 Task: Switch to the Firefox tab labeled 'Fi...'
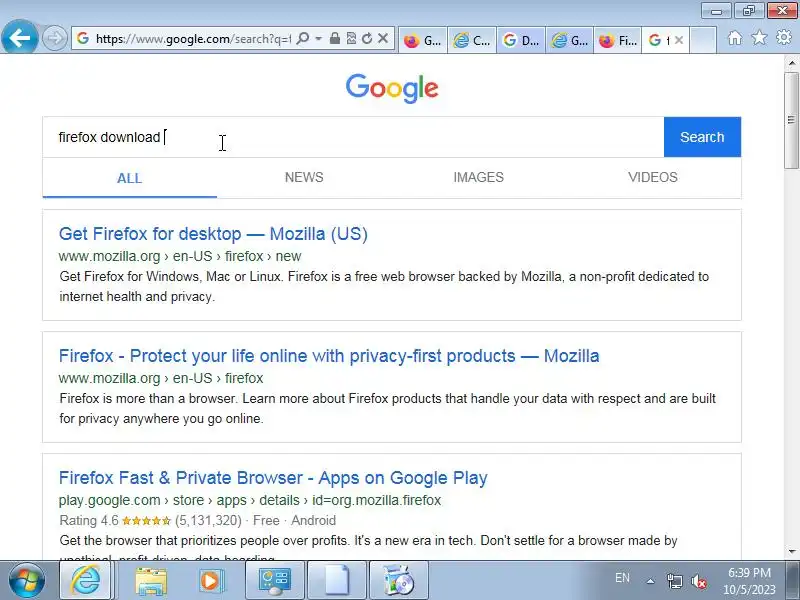click(618, 40)
